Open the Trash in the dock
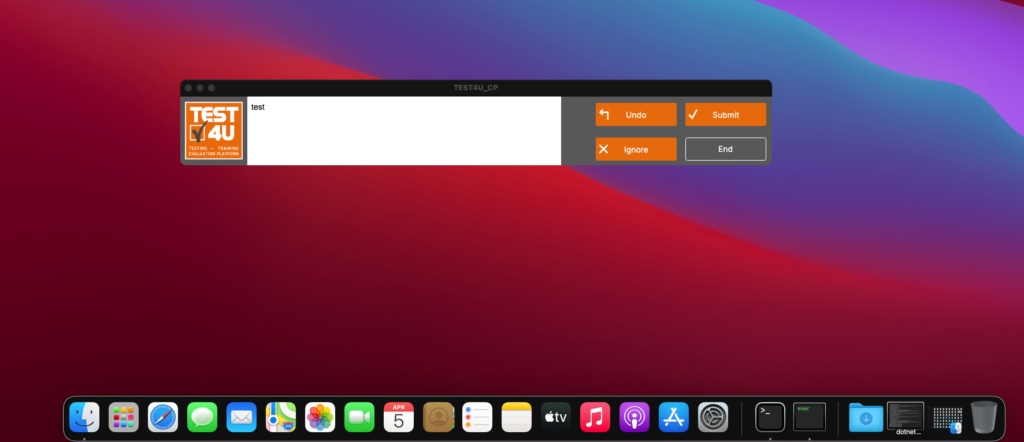Screen dimensions: 1024x442 coord(984,417)
